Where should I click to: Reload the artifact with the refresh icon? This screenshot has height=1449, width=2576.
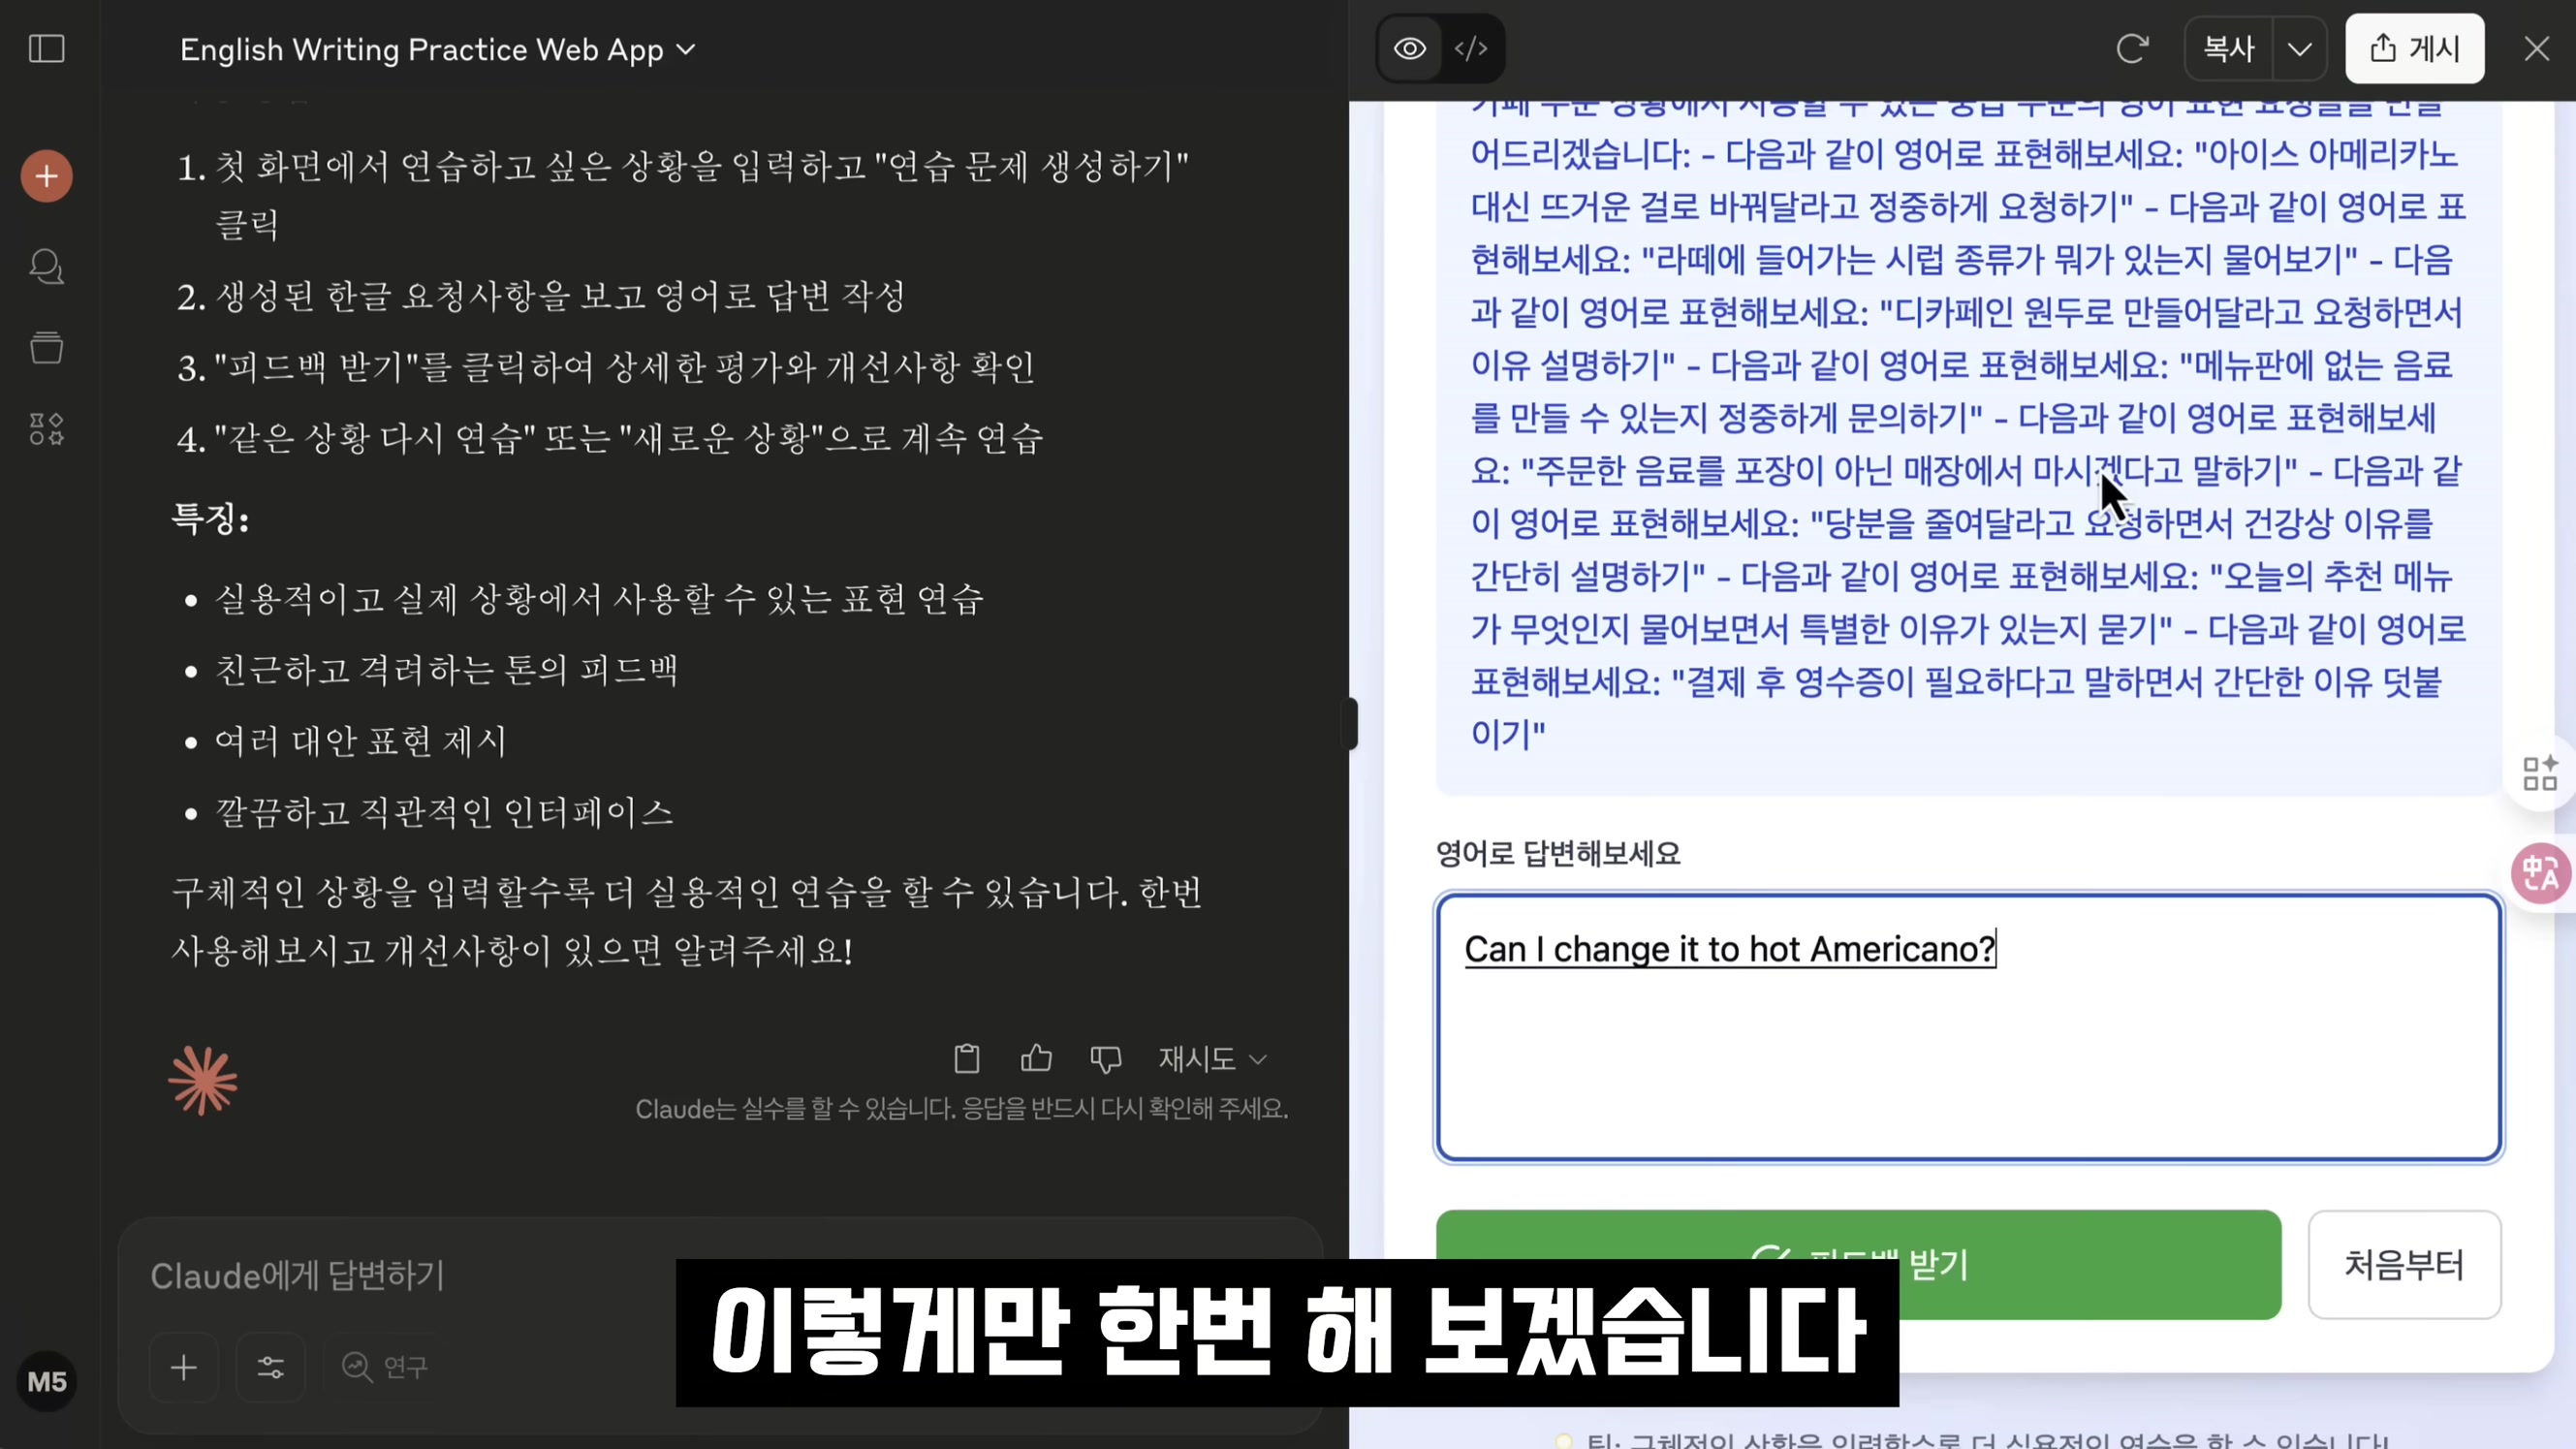(2132, 48)
